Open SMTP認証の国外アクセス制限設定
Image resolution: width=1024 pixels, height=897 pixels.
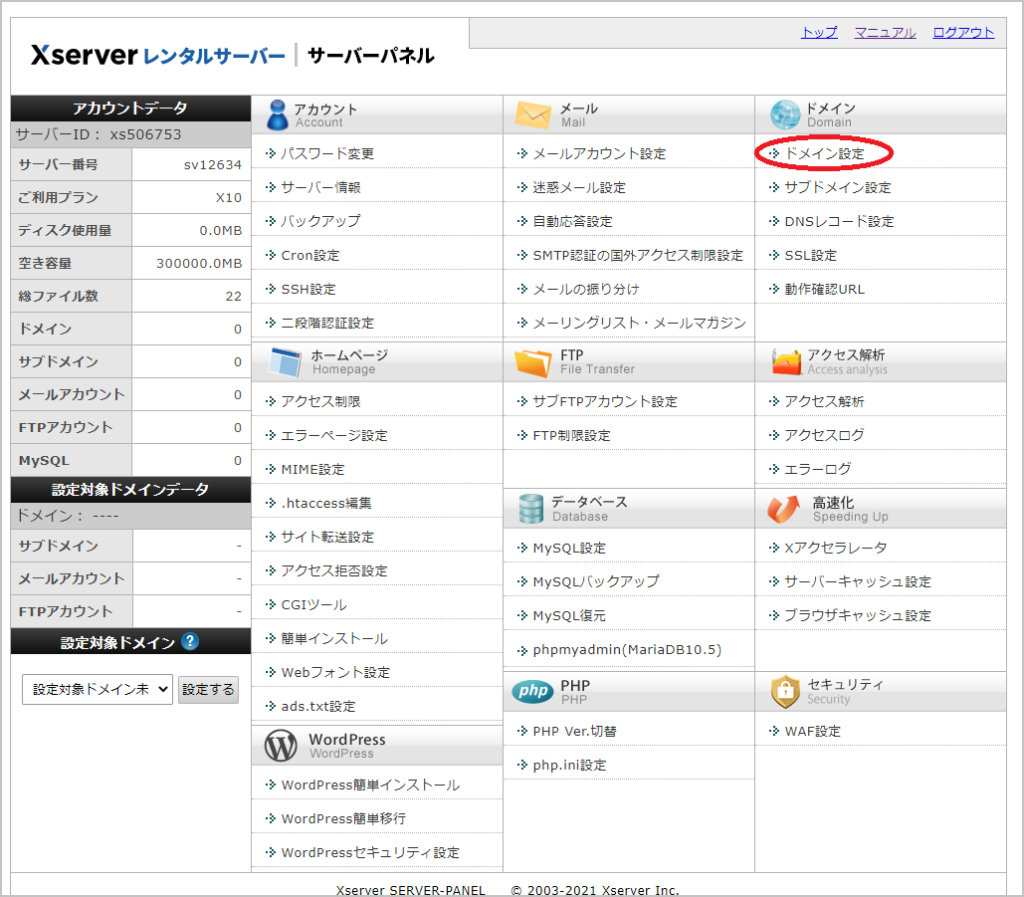click(638, 255)
